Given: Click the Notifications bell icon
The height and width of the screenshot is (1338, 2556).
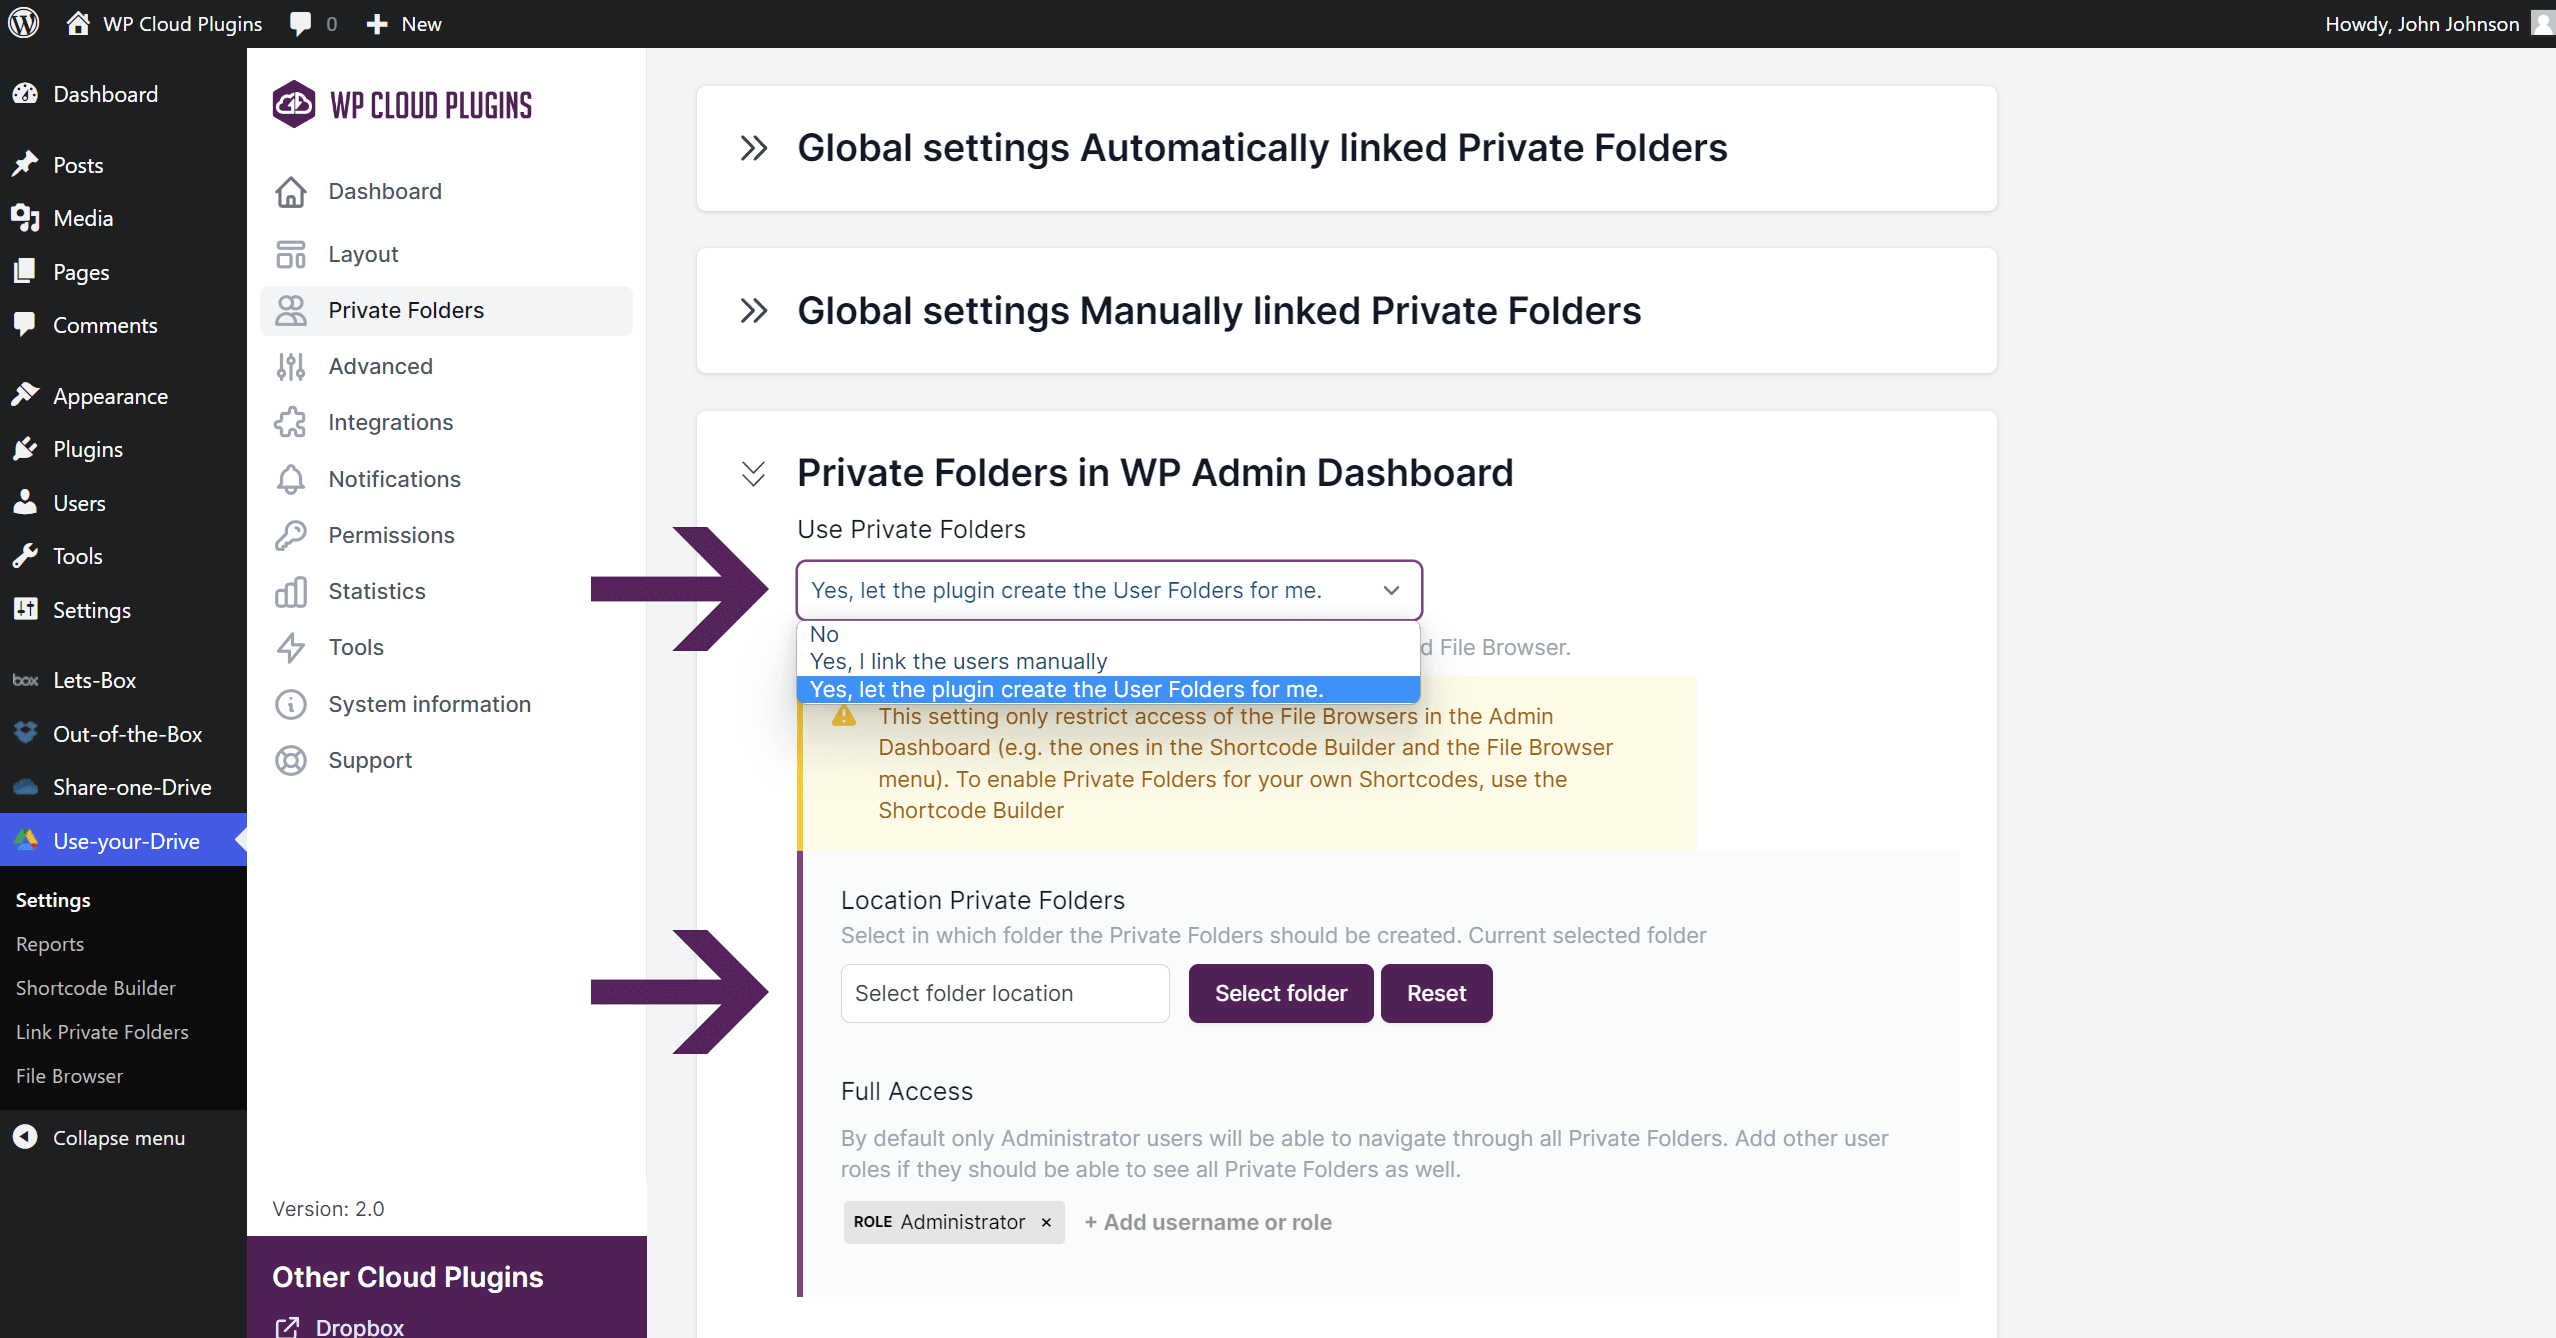Looking at the screenshot, I should tap(291, 480).
